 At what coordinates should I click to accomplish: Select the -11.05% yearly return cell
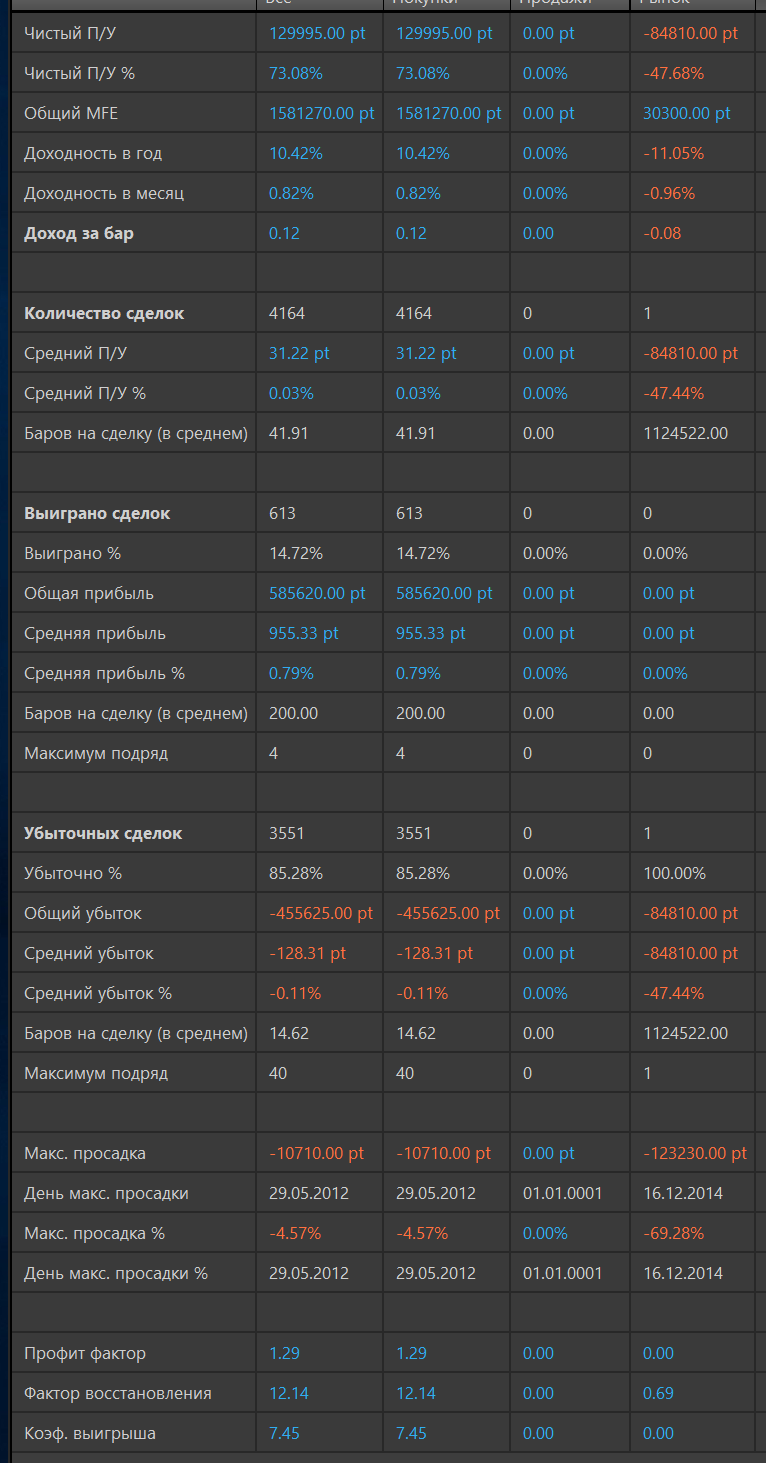click(674, 153)
